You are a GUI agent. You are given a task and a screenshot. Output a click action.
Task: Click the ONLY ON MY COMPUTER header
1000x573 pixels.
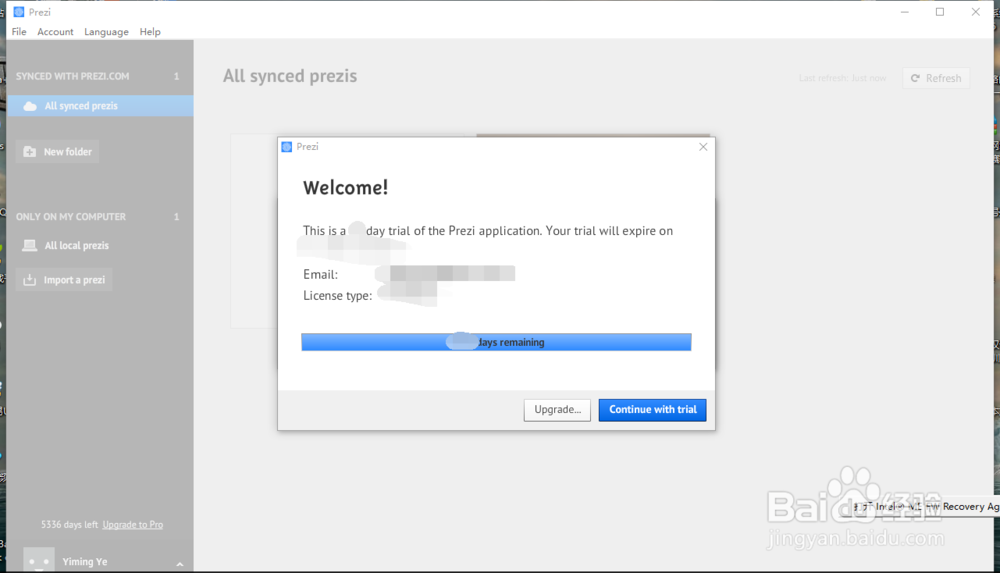pyautogui.click(x=71, y=217)
